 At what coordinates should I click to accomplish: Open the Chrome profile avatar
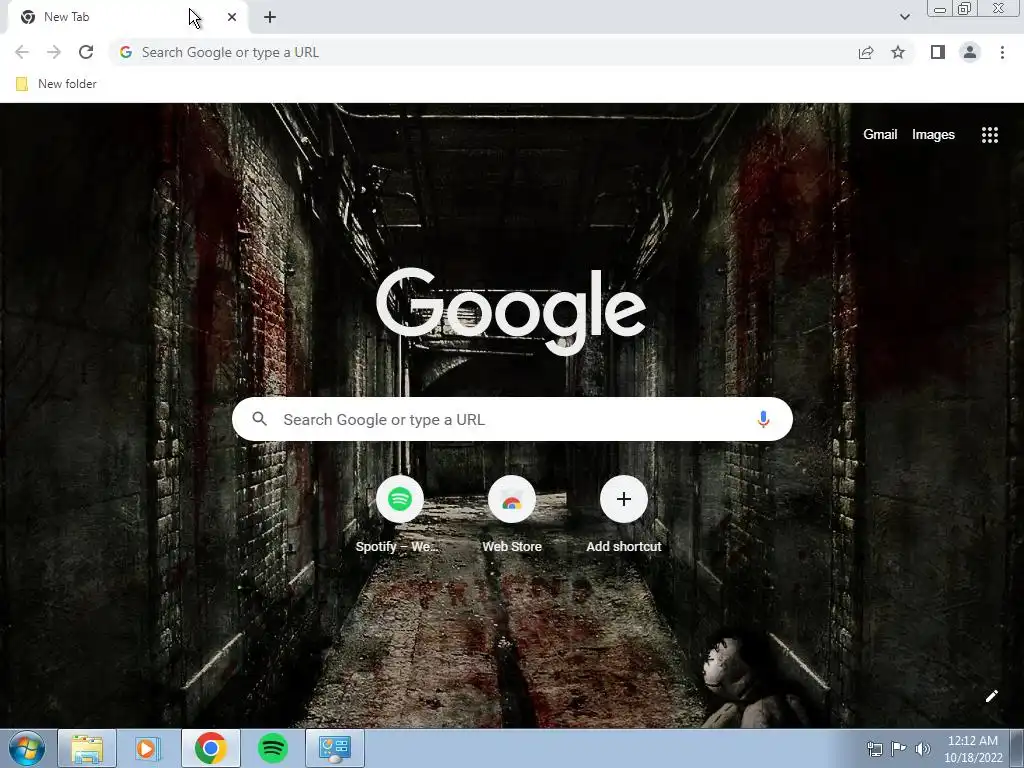click(970, 52)
